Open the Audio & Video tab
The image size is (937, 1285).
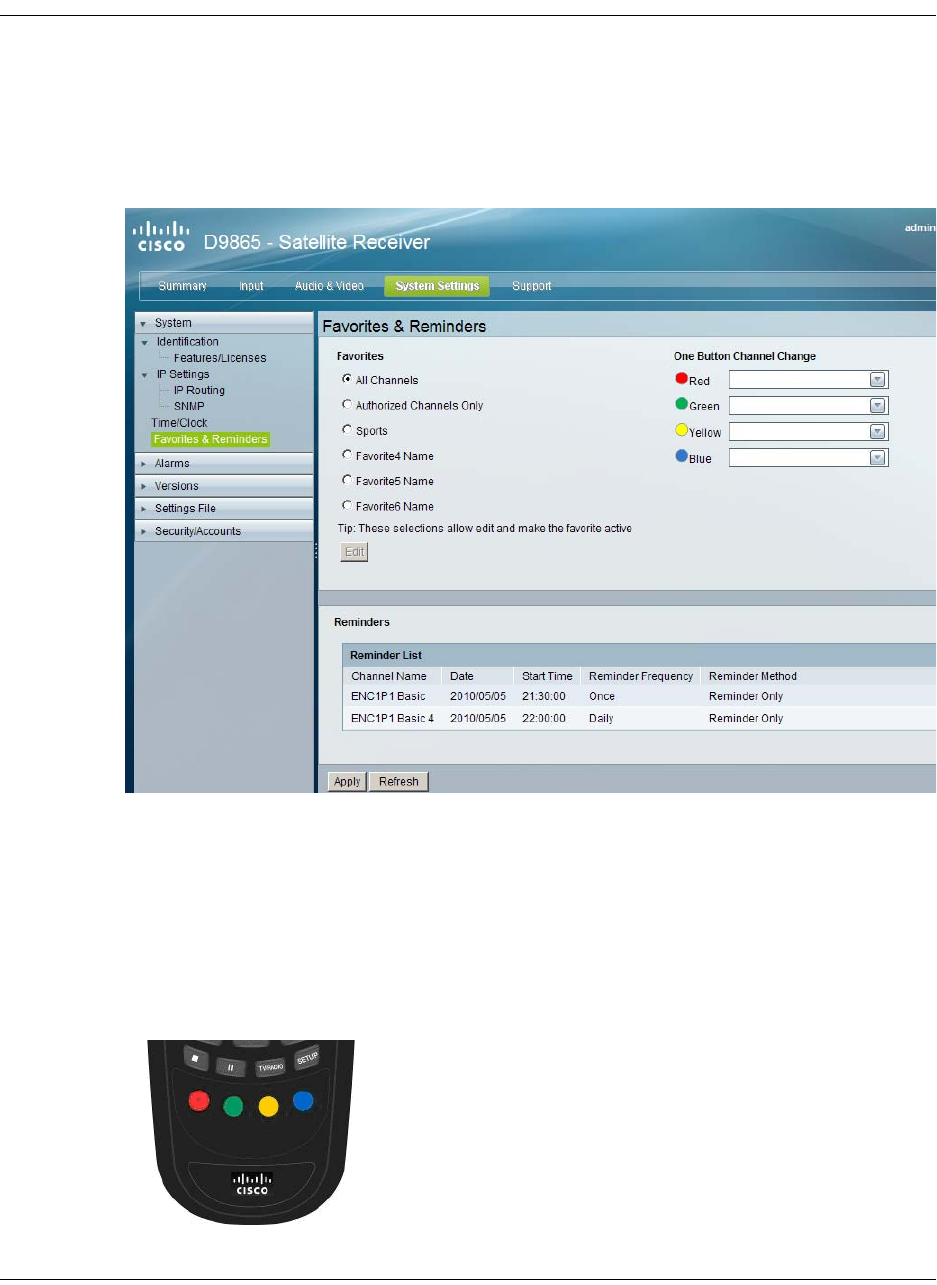tap(329, 286)
